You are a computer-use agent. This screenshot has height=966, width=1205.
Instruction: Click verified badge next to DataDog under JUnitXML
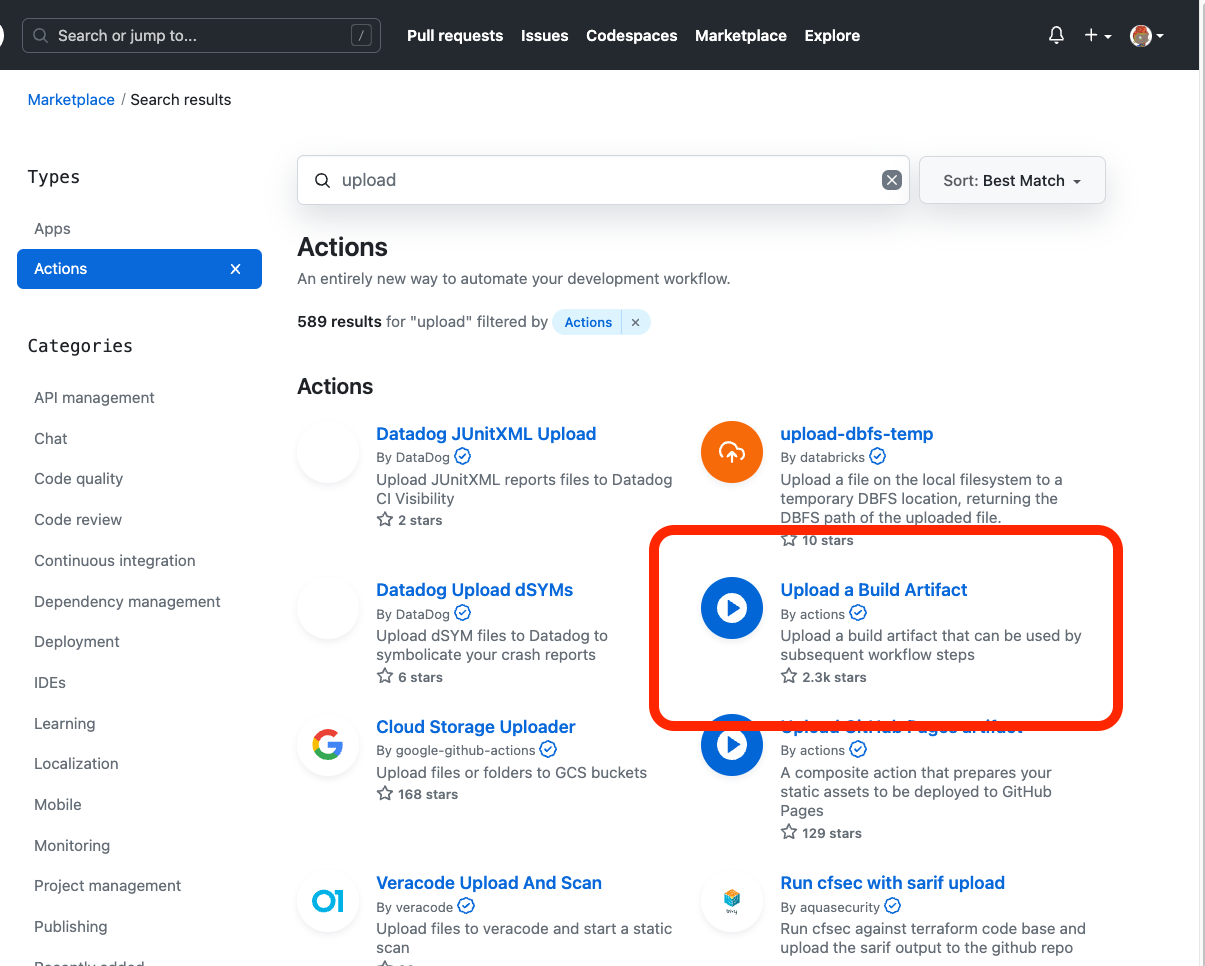tap(463, 456)
